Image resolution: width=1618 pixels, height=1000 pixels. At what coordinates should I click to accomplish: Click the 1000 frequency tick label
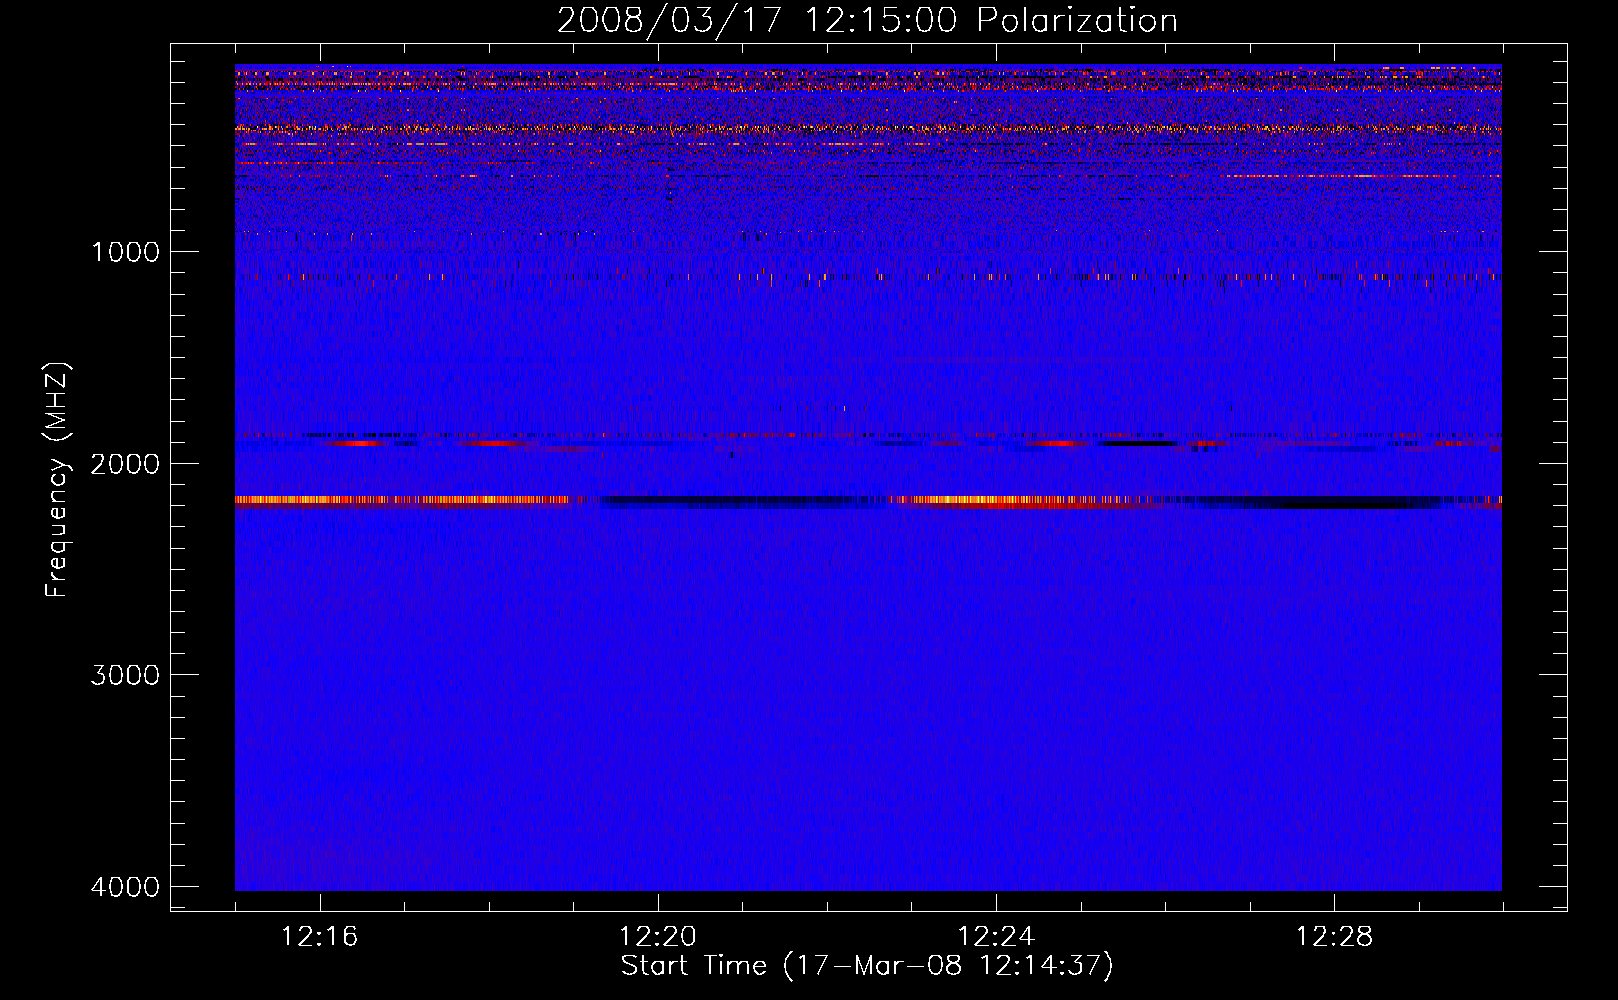[x=125, y=252]
